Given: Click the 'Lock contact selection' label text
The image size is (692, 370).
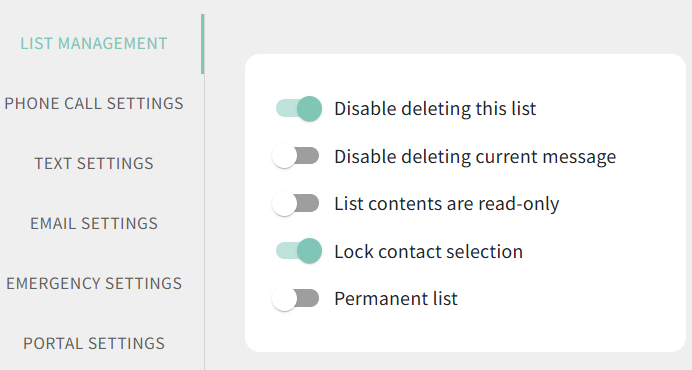Looking at the screenshot, I should pyautogui.click(x=429, y=251).
